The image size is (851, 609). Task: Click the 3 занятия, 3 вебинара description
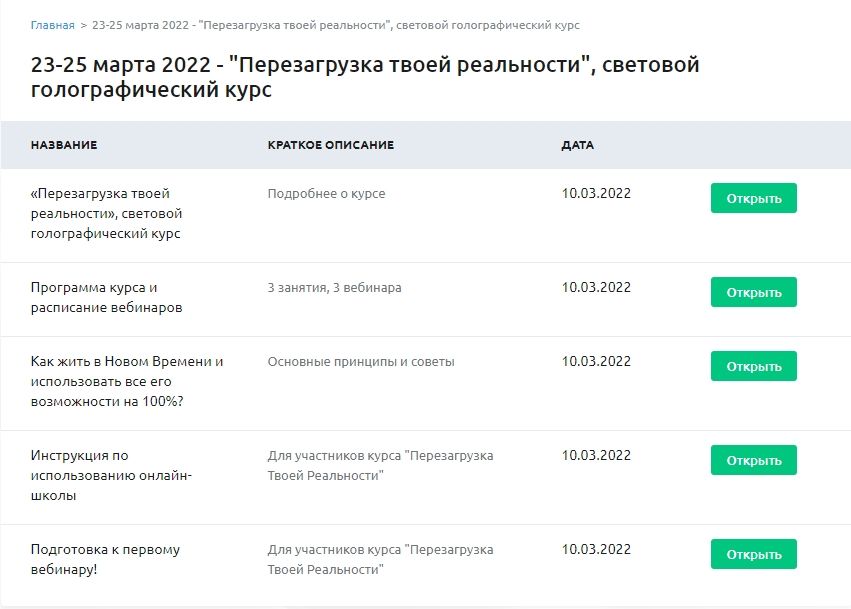(334, 288)
